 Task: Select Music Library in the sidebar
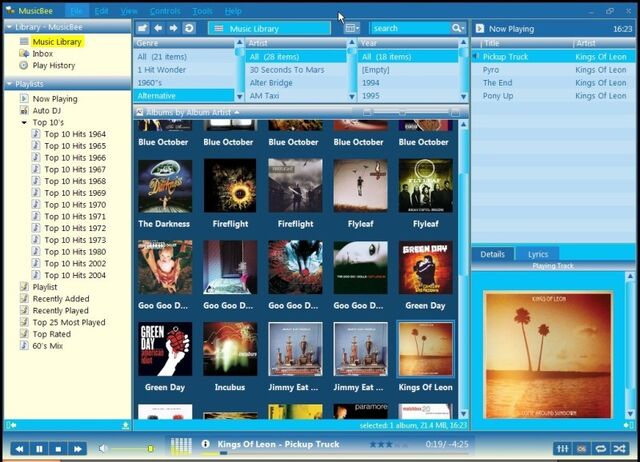click(57, 42)
